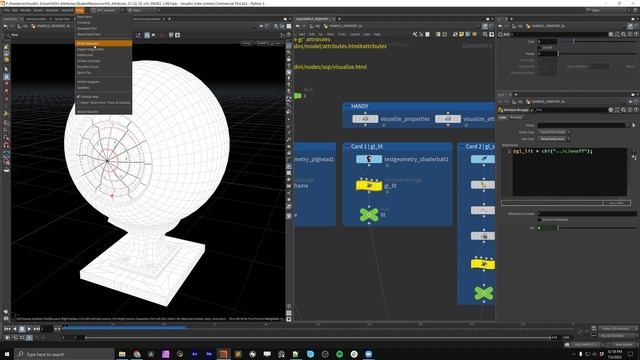Open the gear menu beside Attribute Wrangle gl_lit
This screenshot has width=640, height=360.
coord(611,110)
